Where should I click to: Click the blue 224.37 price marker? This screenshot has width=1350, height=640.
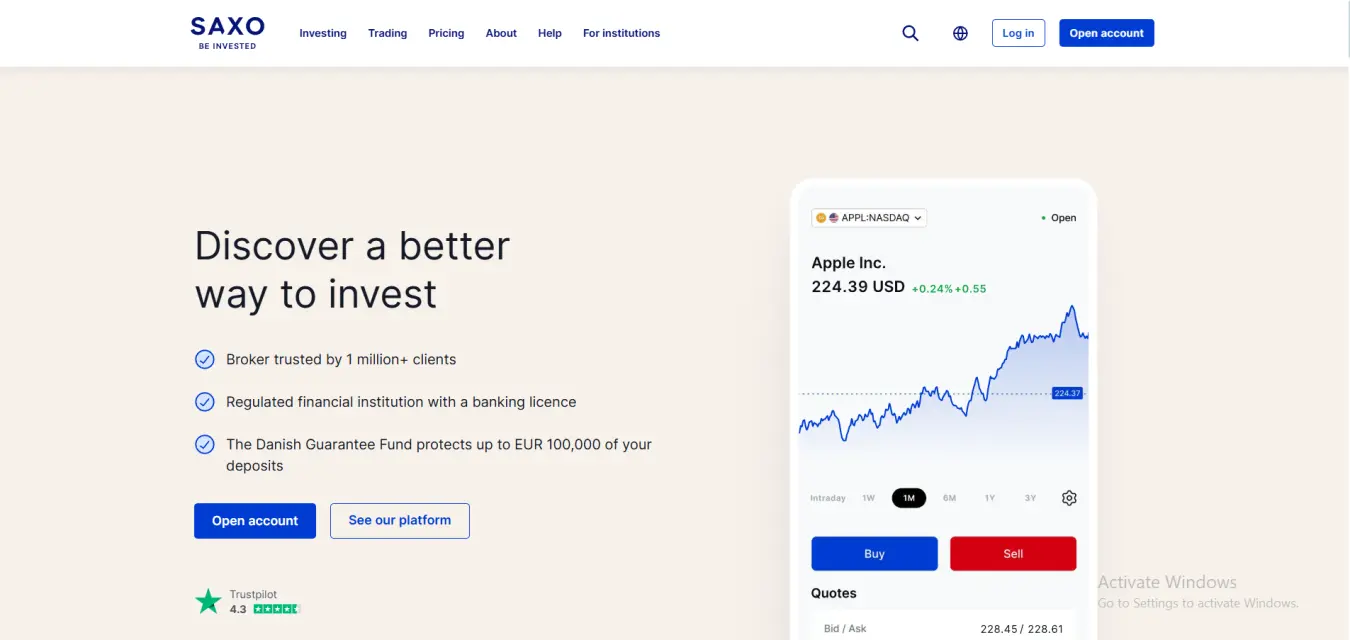click(x=1067, y=393)
